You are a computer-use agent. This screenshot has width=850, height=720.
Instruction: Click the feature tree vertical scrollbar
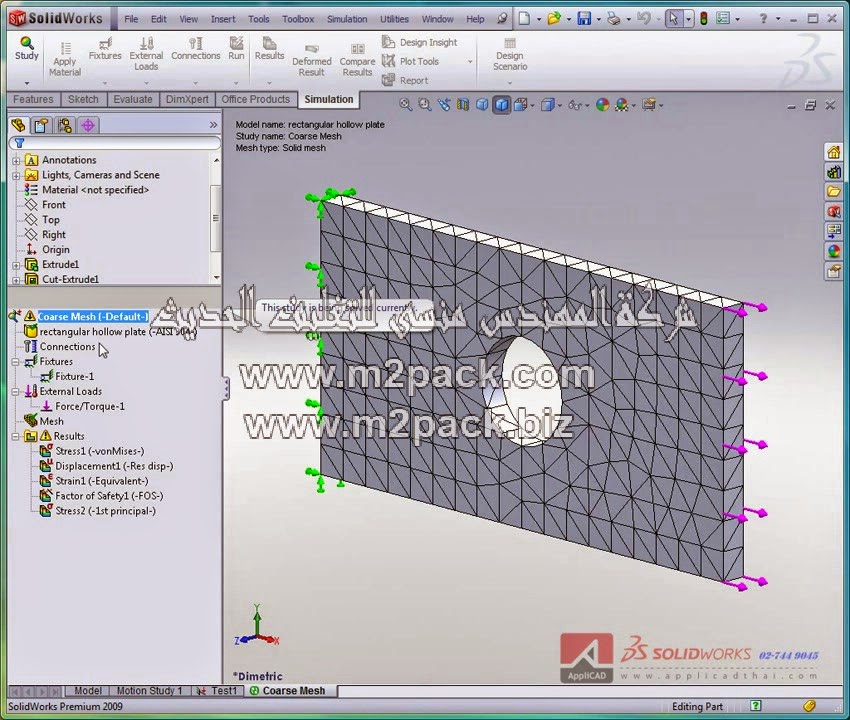(216, 218)
